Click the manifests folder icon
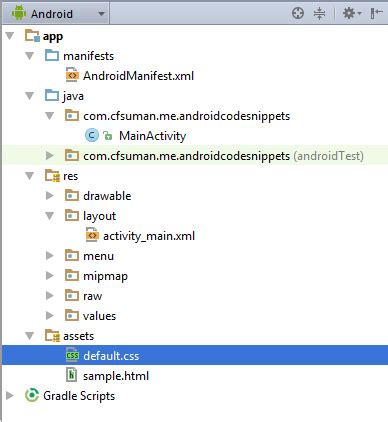 click(52, 55)
